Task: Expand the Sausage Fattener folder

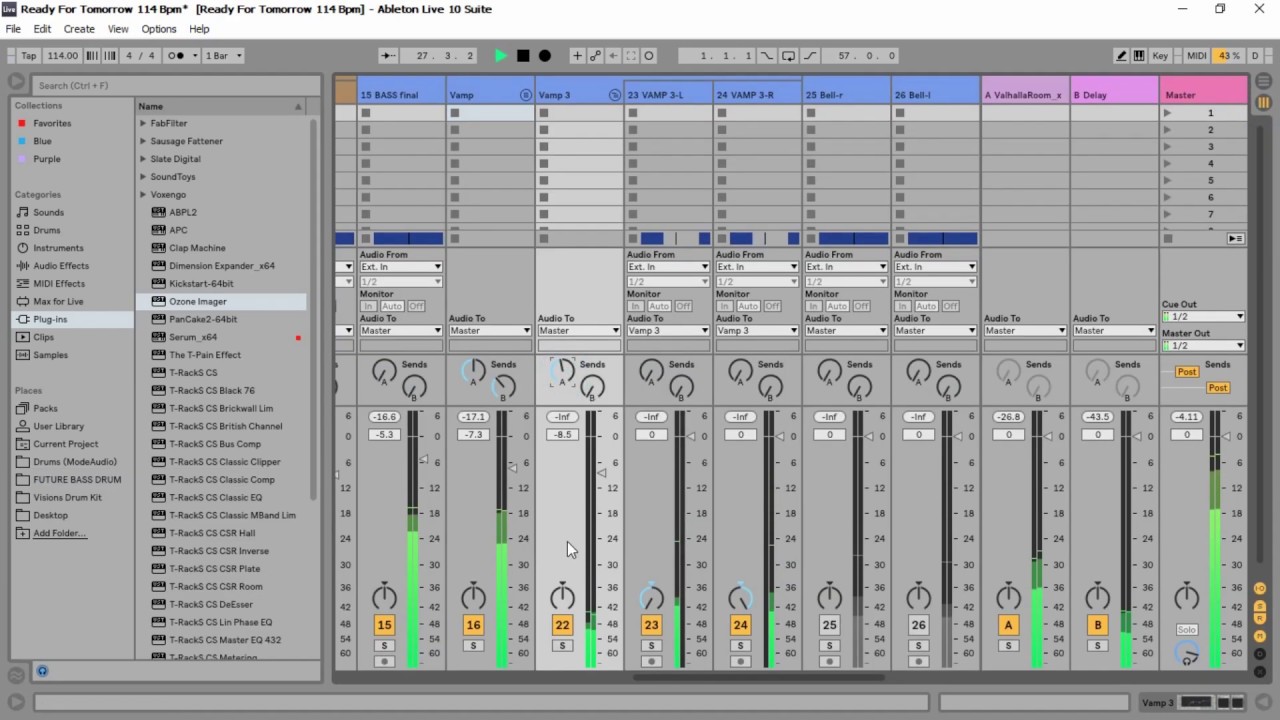Action: click(143, 141)
